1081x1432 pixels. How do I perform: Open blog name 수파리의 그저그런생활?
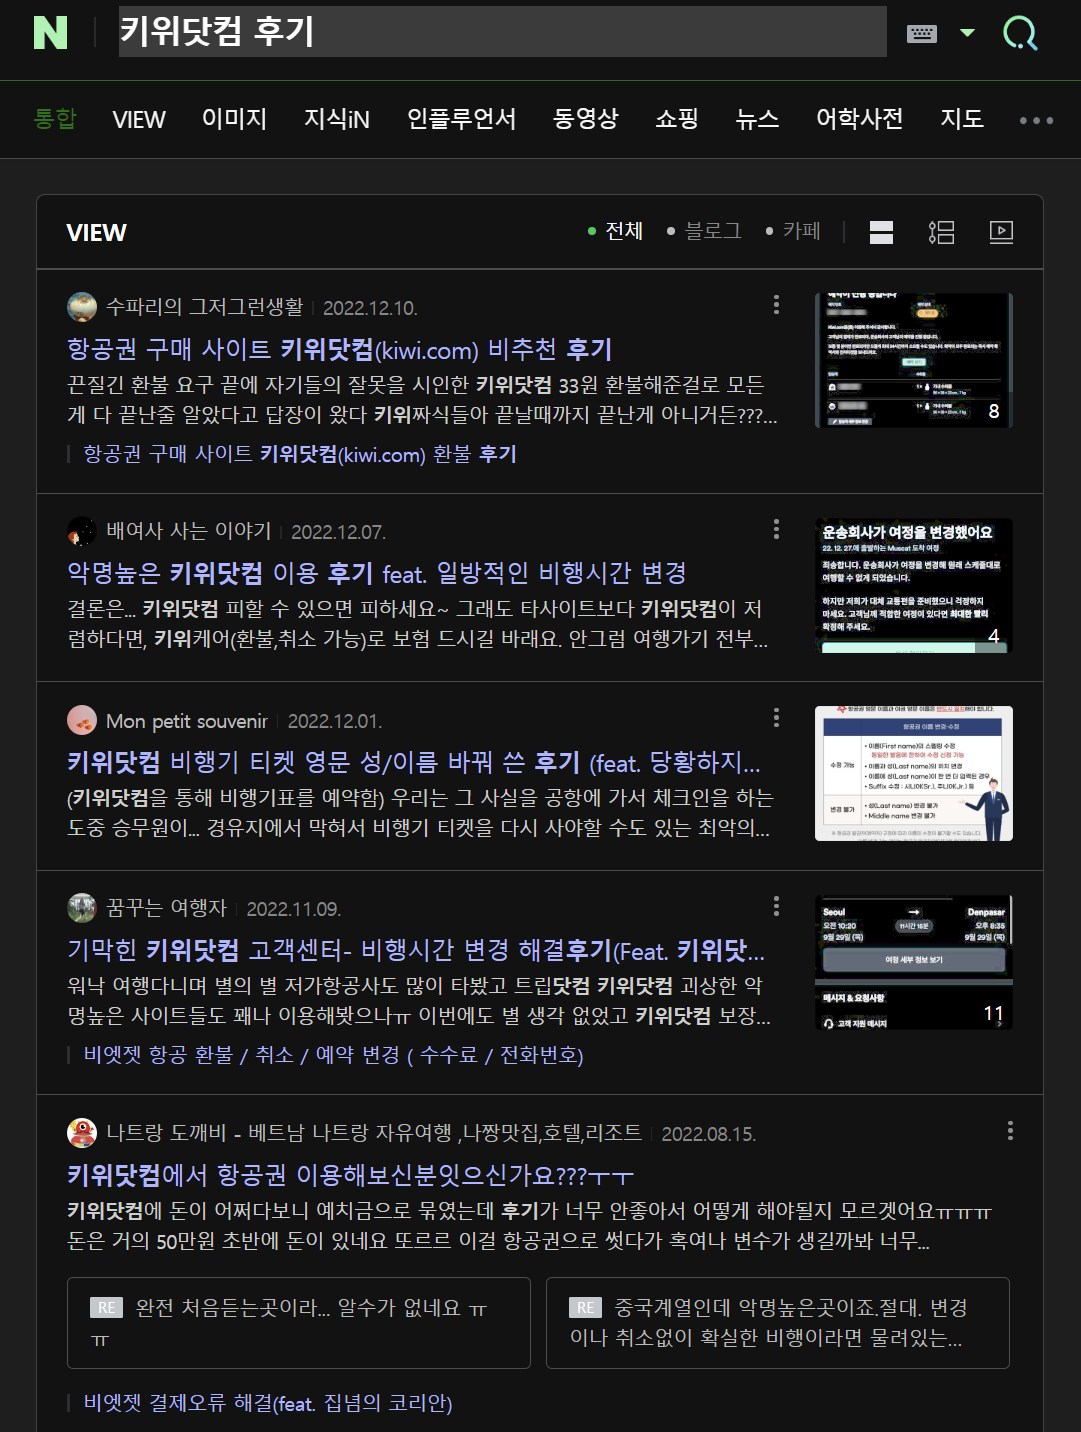coord(205,307)
